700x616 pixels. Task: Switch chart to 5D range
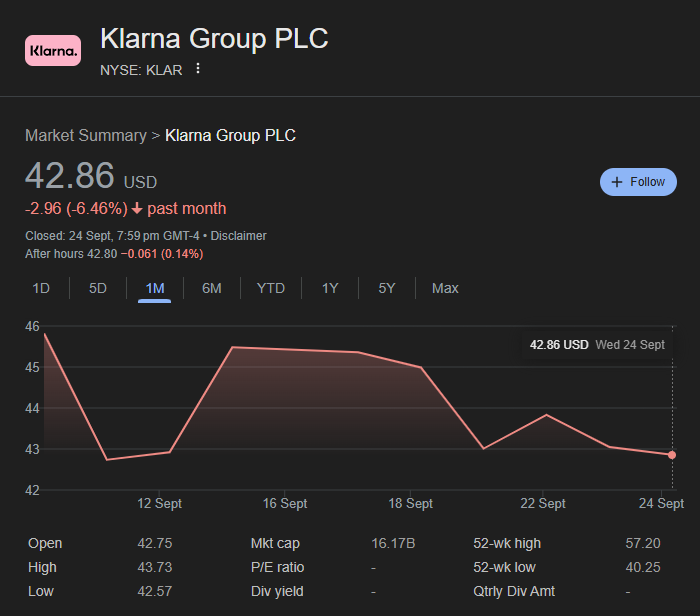point(98,288)
